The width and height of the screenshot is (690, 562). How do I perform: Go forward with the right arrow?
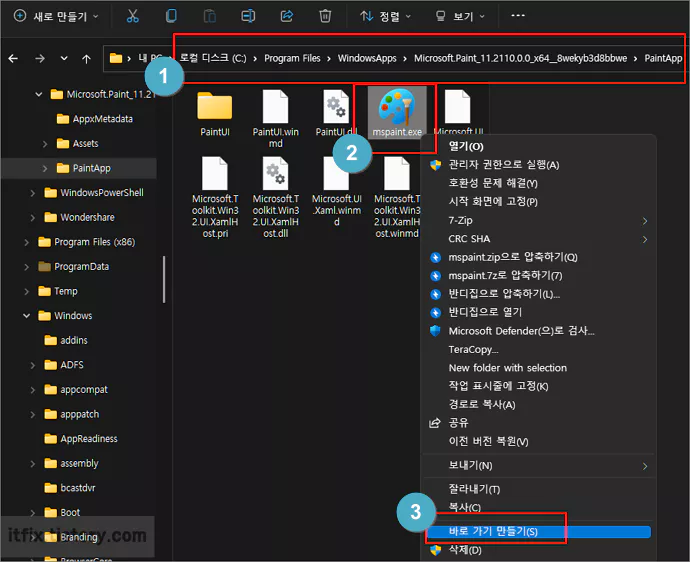pos(40,58)
